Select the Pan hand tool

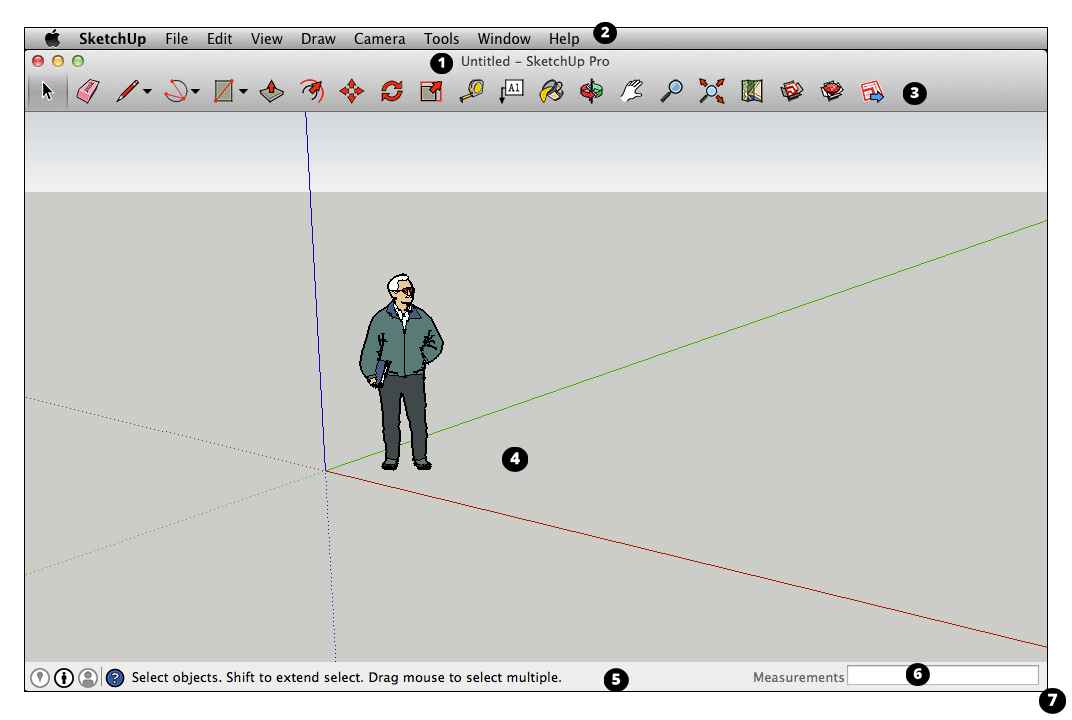631,92
